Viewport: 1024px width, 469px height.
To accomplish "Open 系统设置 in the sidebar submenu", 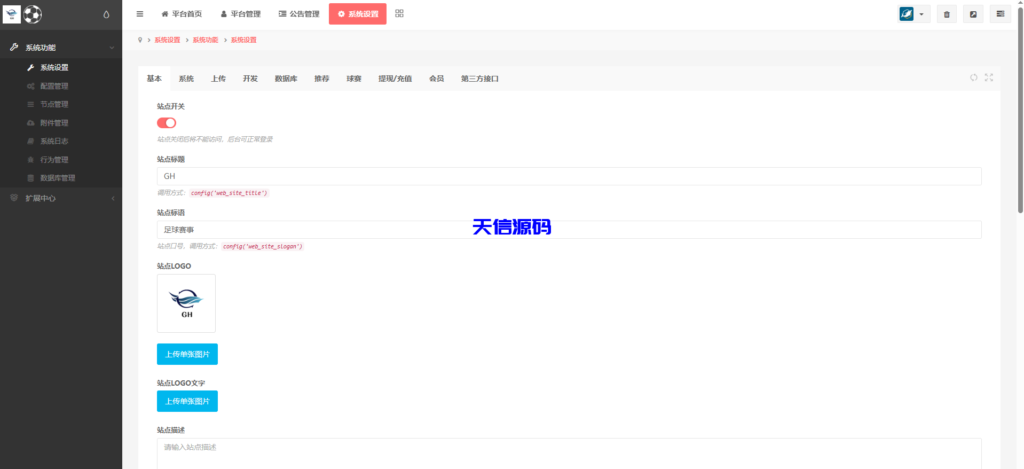I will pos(55,67).
